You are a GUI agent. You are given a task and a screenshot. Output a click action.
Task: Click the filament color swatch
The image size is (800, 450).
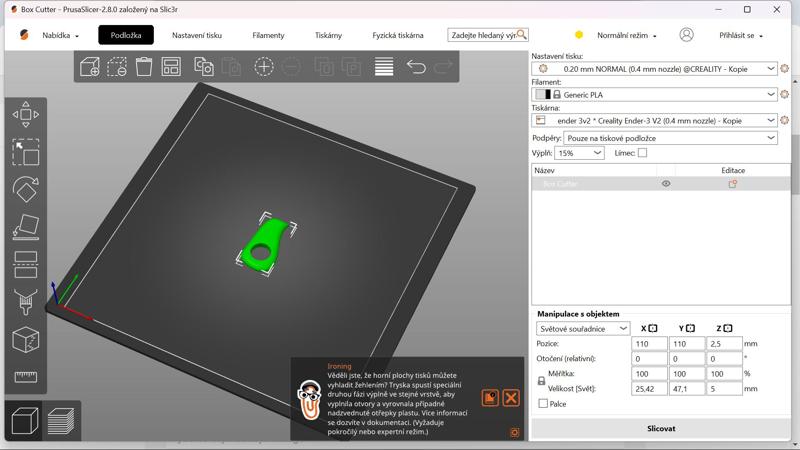(x=542, y=94)
